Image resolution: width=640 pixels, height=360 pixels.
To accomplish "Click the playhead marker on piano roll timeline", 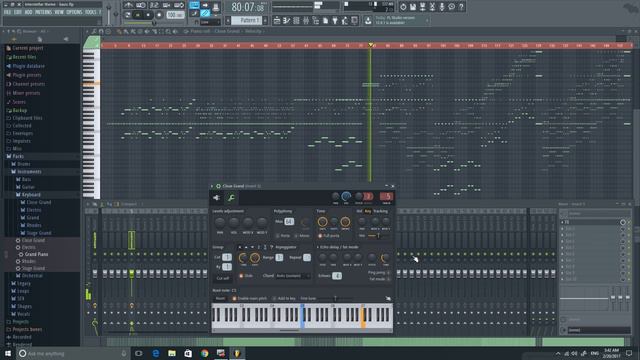I will (x=371, y=44).
